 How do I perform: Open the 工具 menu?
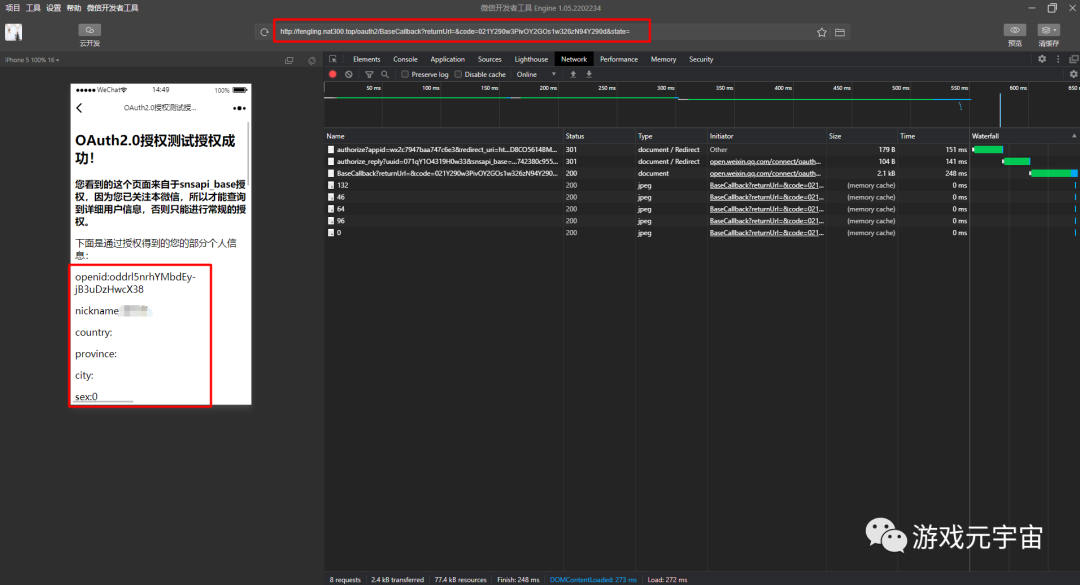coord(33,8)
